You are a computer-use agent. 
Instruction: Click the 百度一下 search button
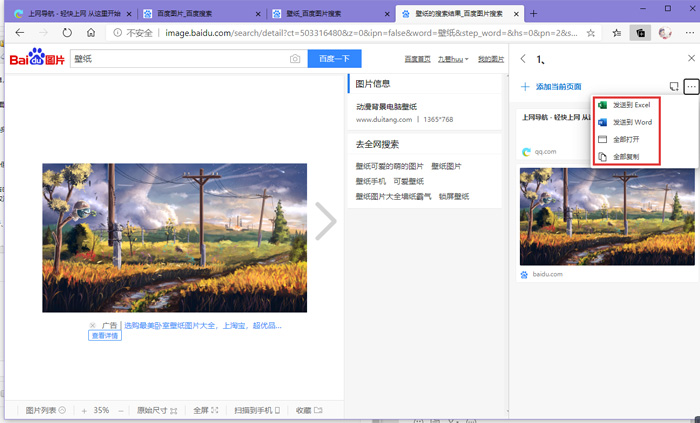(334, 59)
